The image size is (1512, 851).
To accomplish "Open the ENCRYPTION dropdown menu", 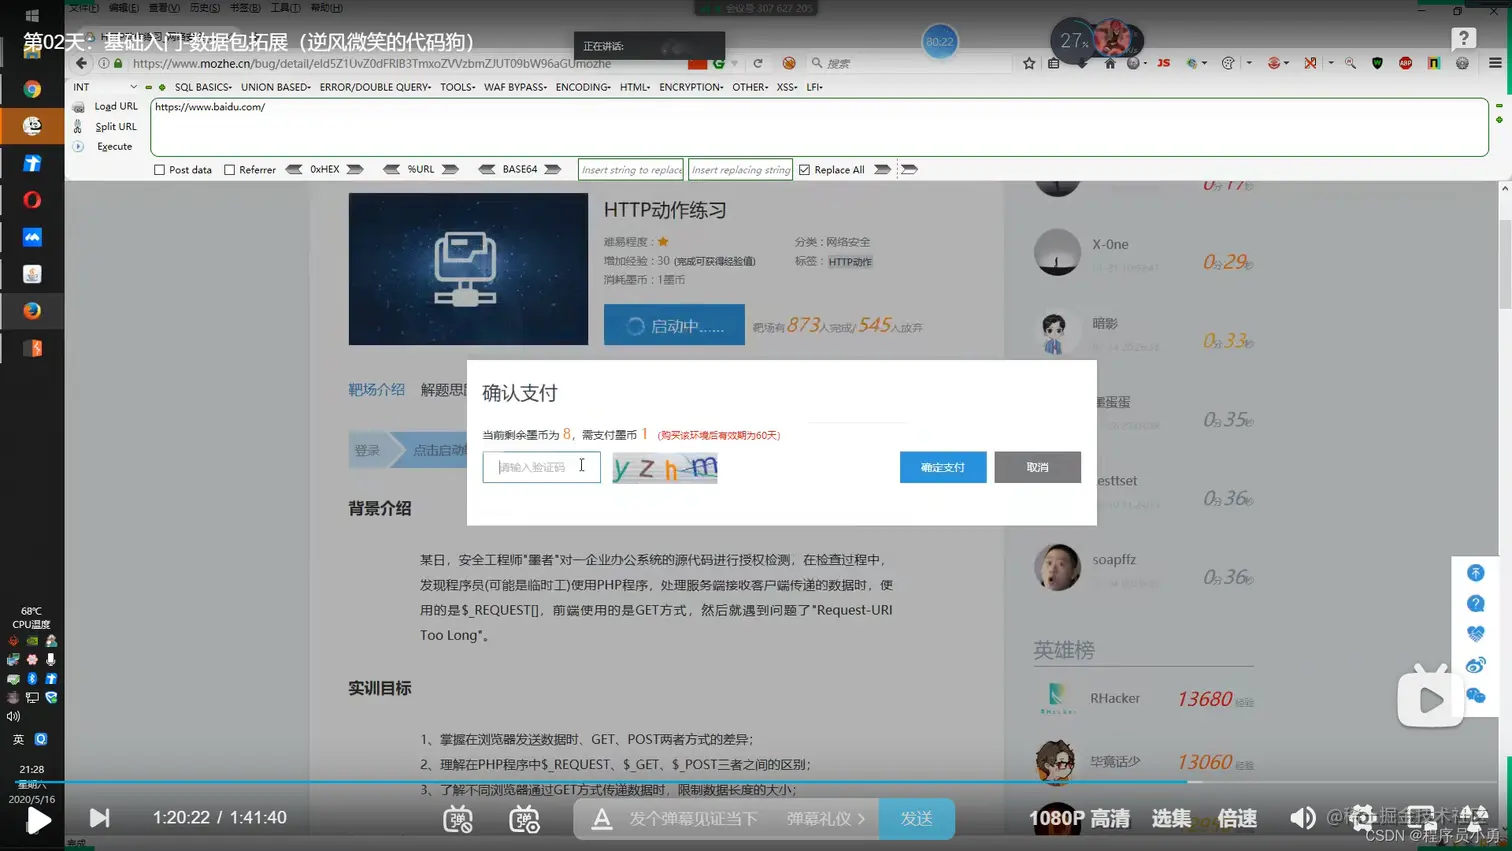I will tap(691, 87).
